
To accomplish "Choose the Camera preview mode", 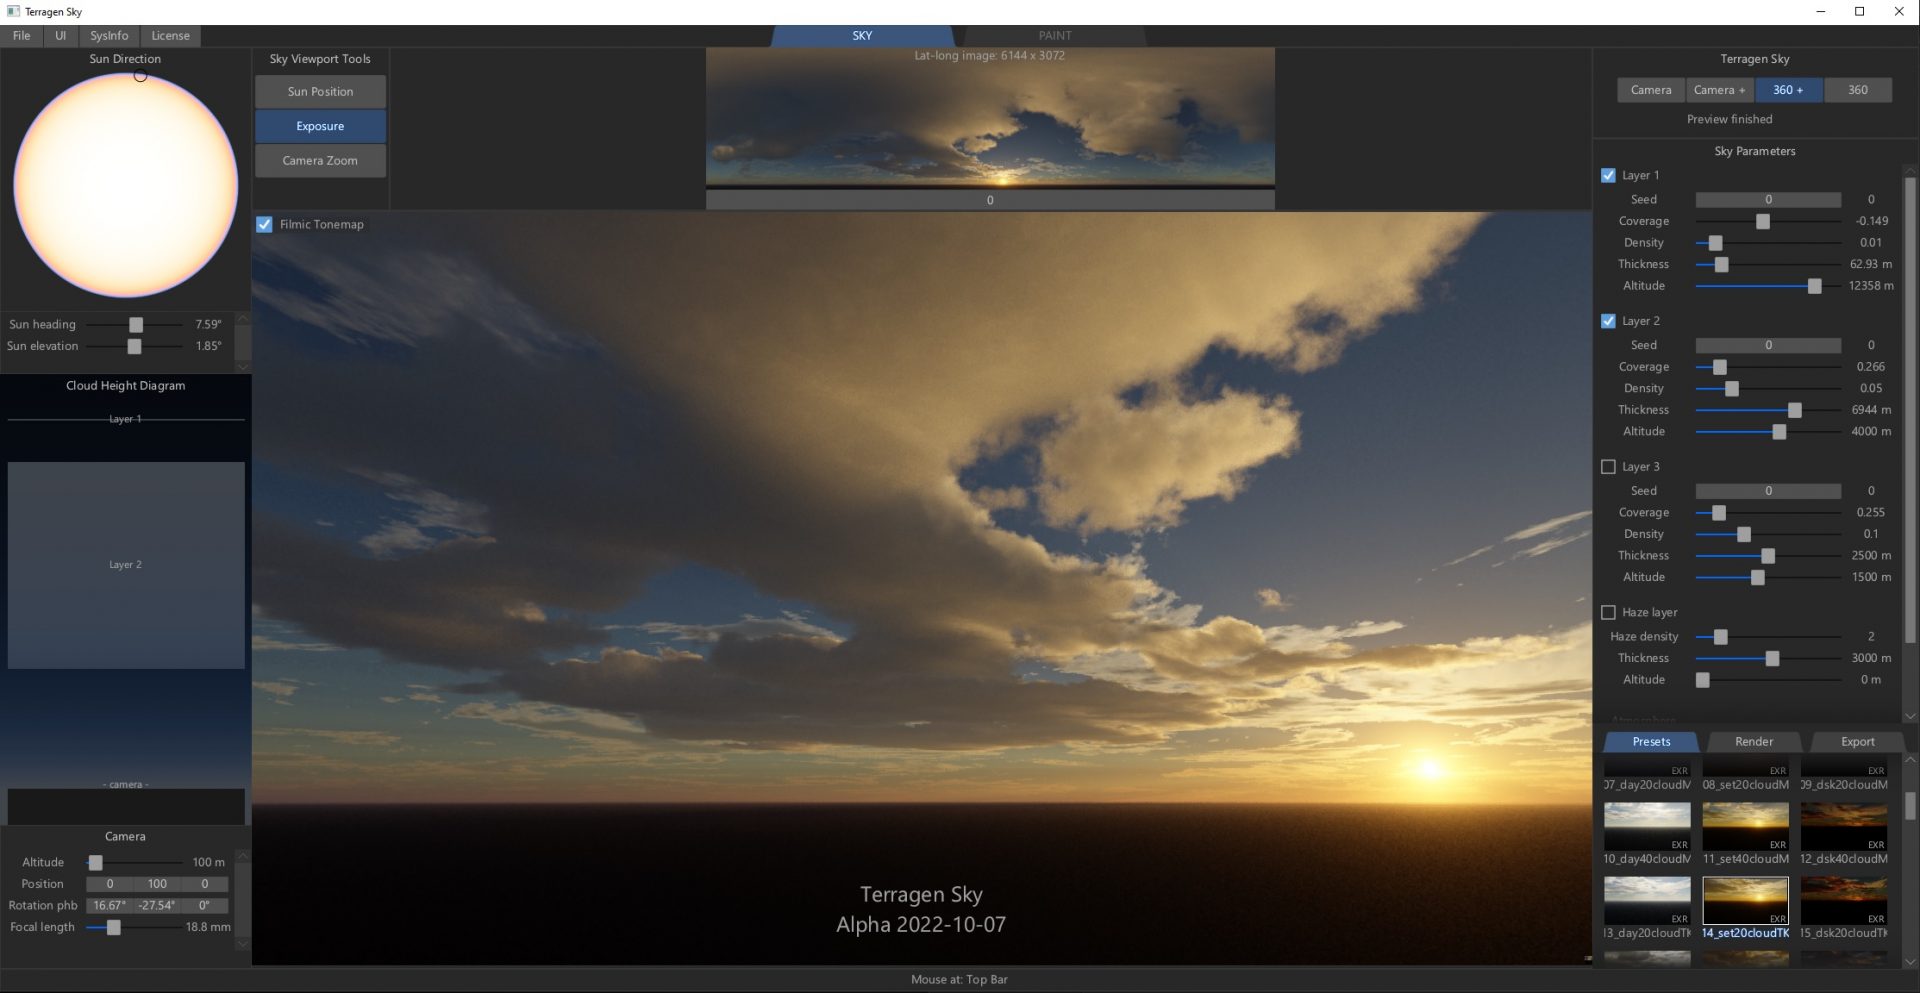I will [1650, 90].
